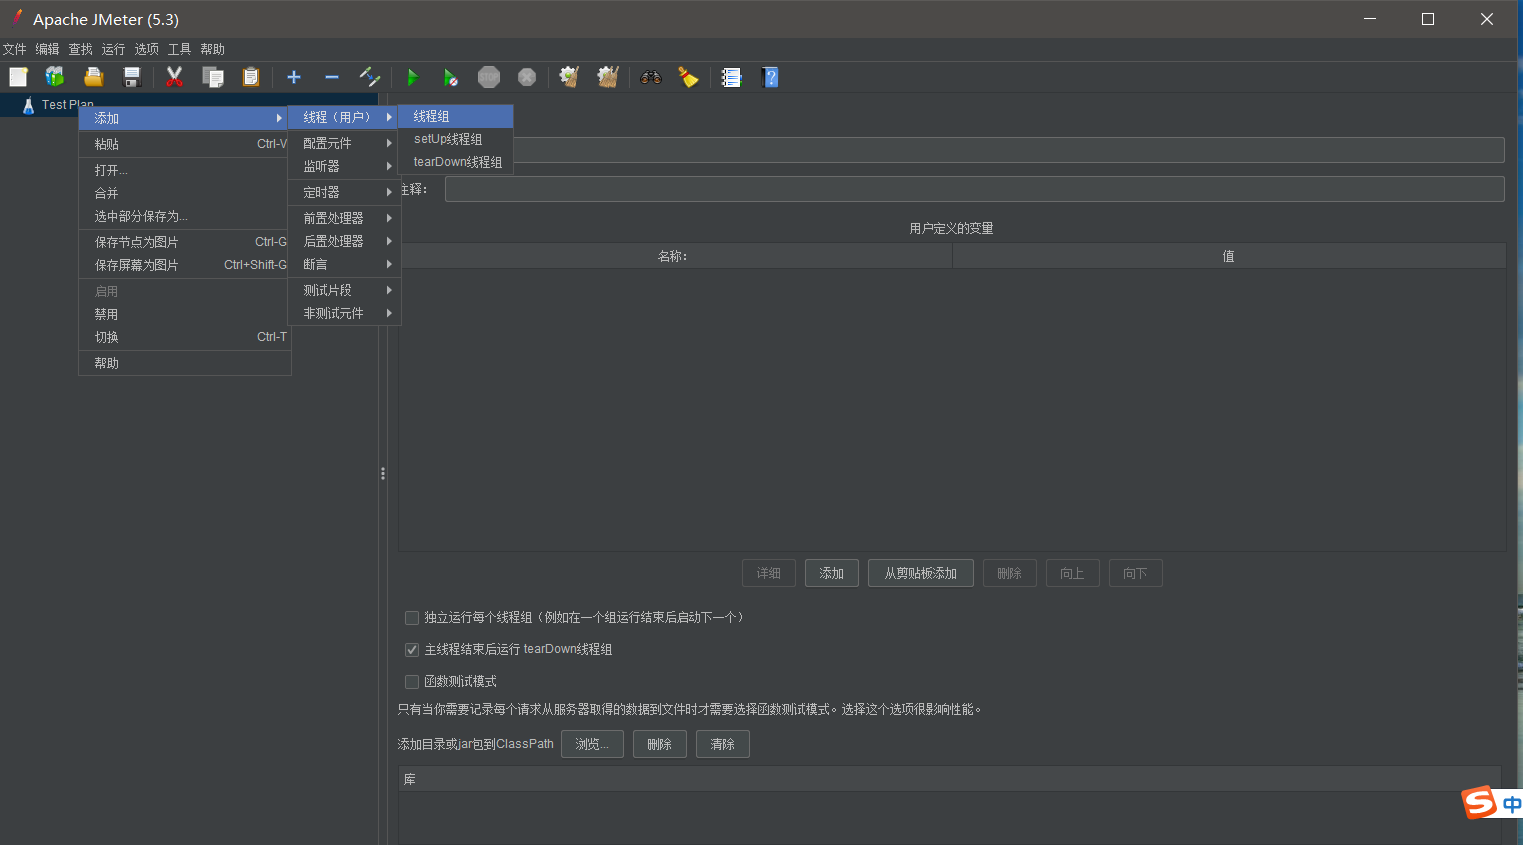Expand 定时器 submenu
Screen dimensions: 1523x845
click(x=344, y=192)
